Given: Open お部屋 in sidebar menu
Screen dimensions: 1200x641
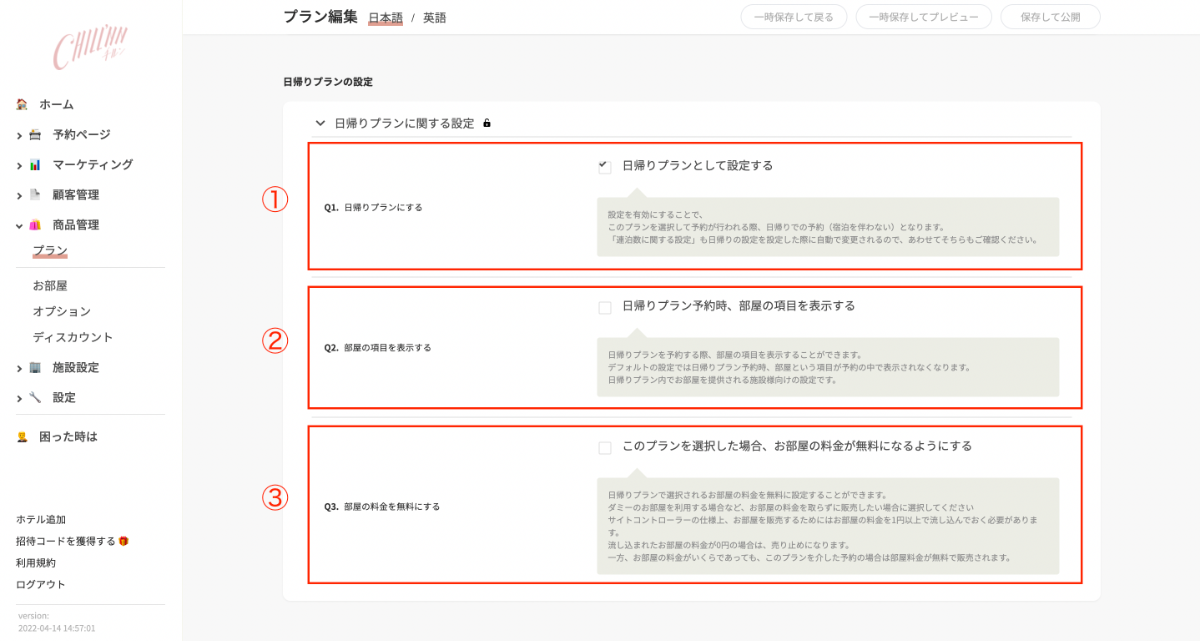Looking at the screenshot, I should [x=50, y=285].
